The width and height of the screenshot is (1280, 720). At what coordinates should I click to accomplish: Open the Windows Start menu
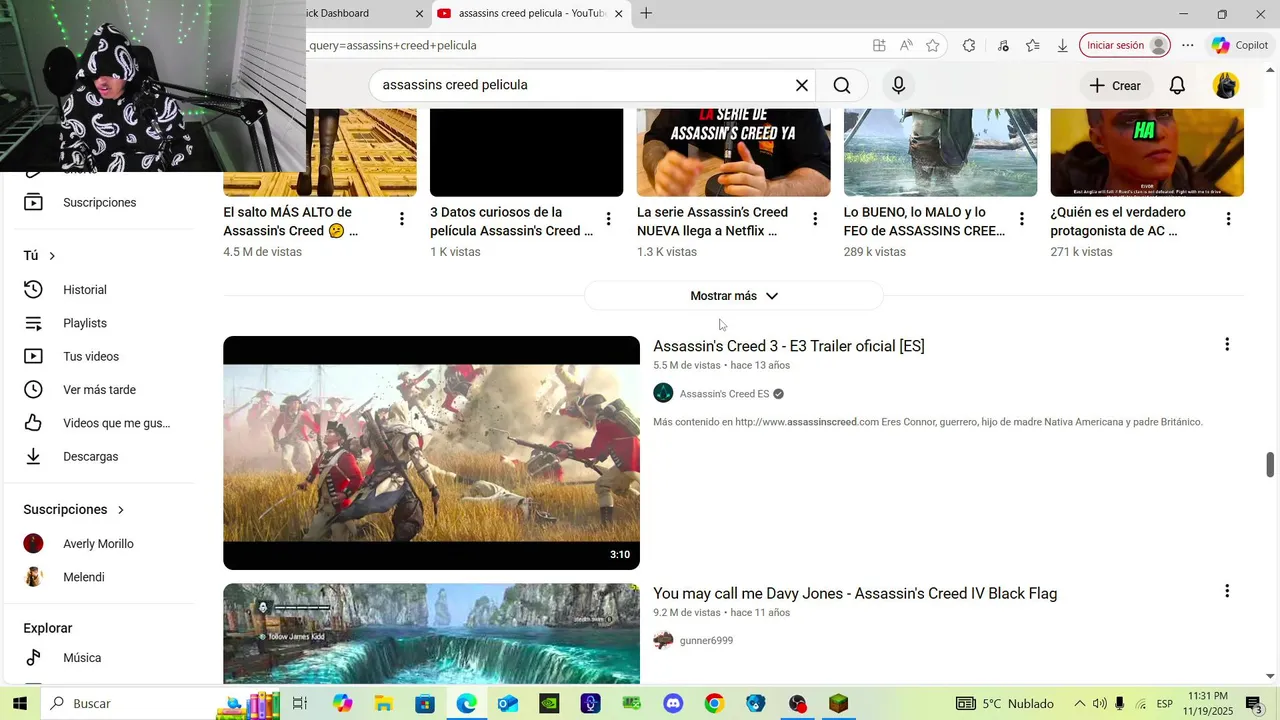19,703
